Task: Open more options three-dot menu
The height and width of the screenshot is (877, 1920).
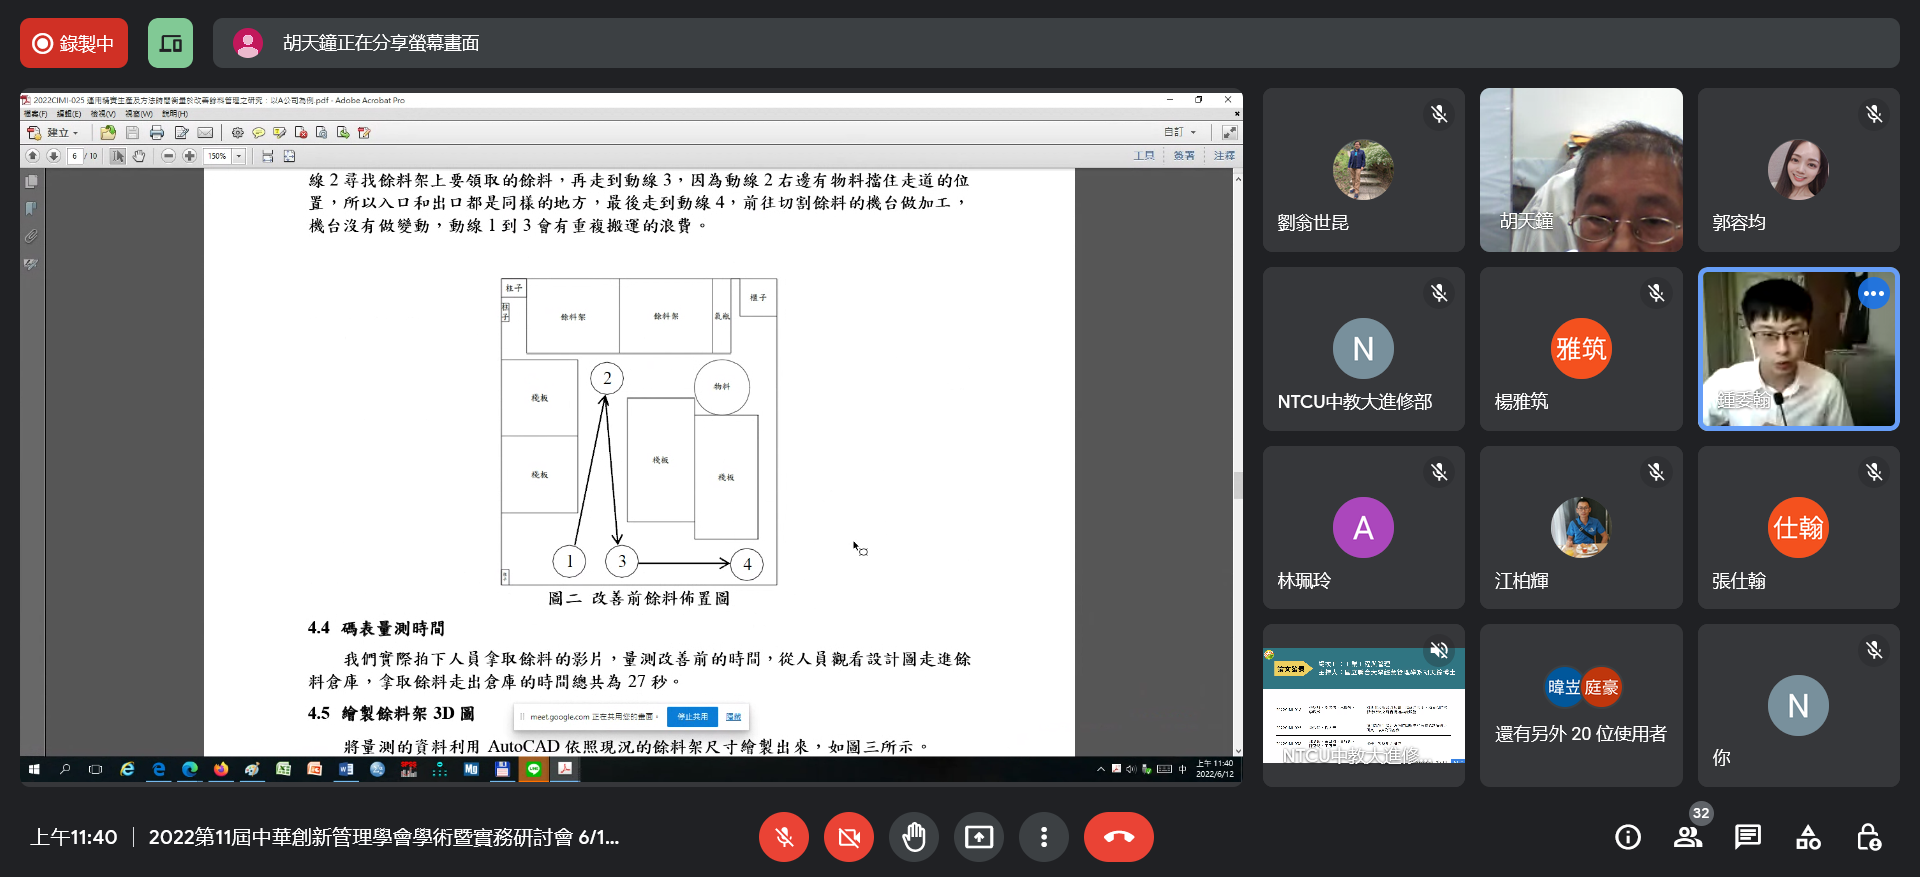Action: (x=1043, y=837)
